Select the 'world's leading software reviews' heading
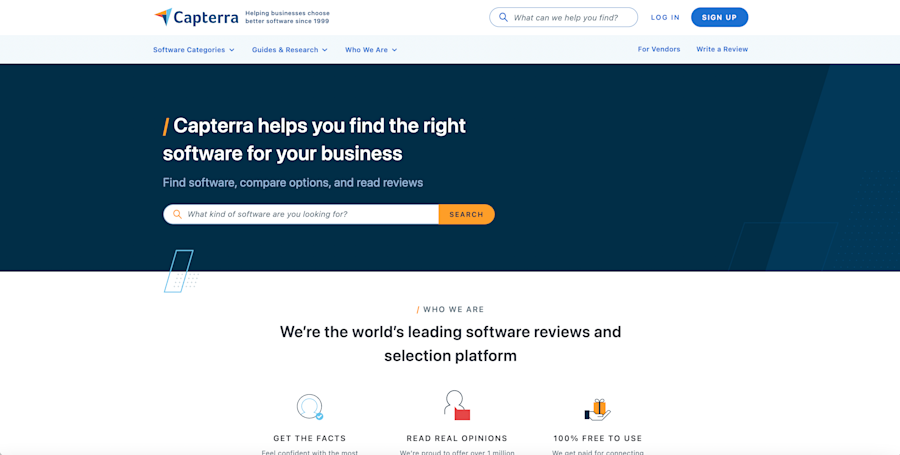 pyautogui.click(x=451, y=344)
